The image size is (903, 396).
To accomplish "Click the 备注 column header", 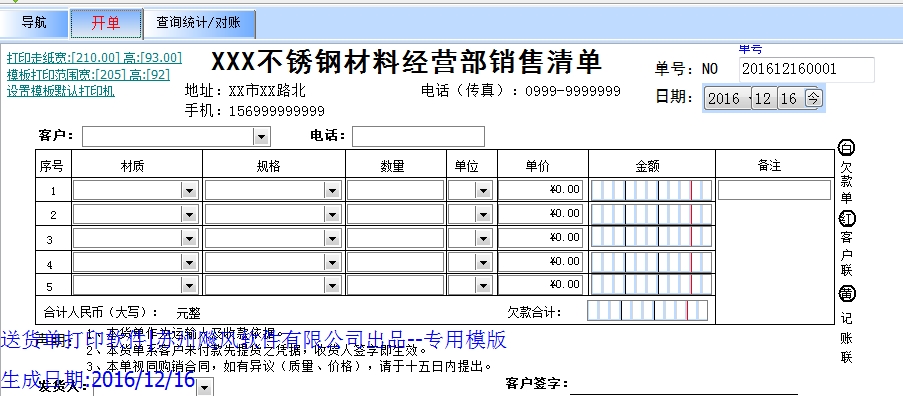I will [769, 166].
